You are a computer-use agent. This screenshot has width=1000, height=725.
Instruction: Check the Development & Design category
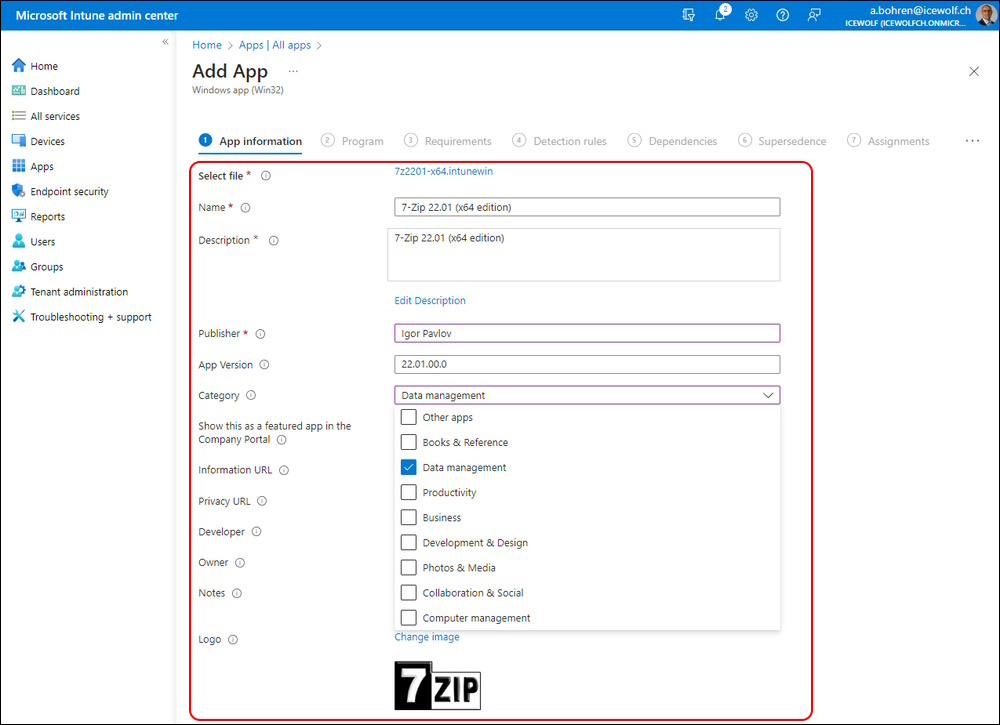pos(409,543)
